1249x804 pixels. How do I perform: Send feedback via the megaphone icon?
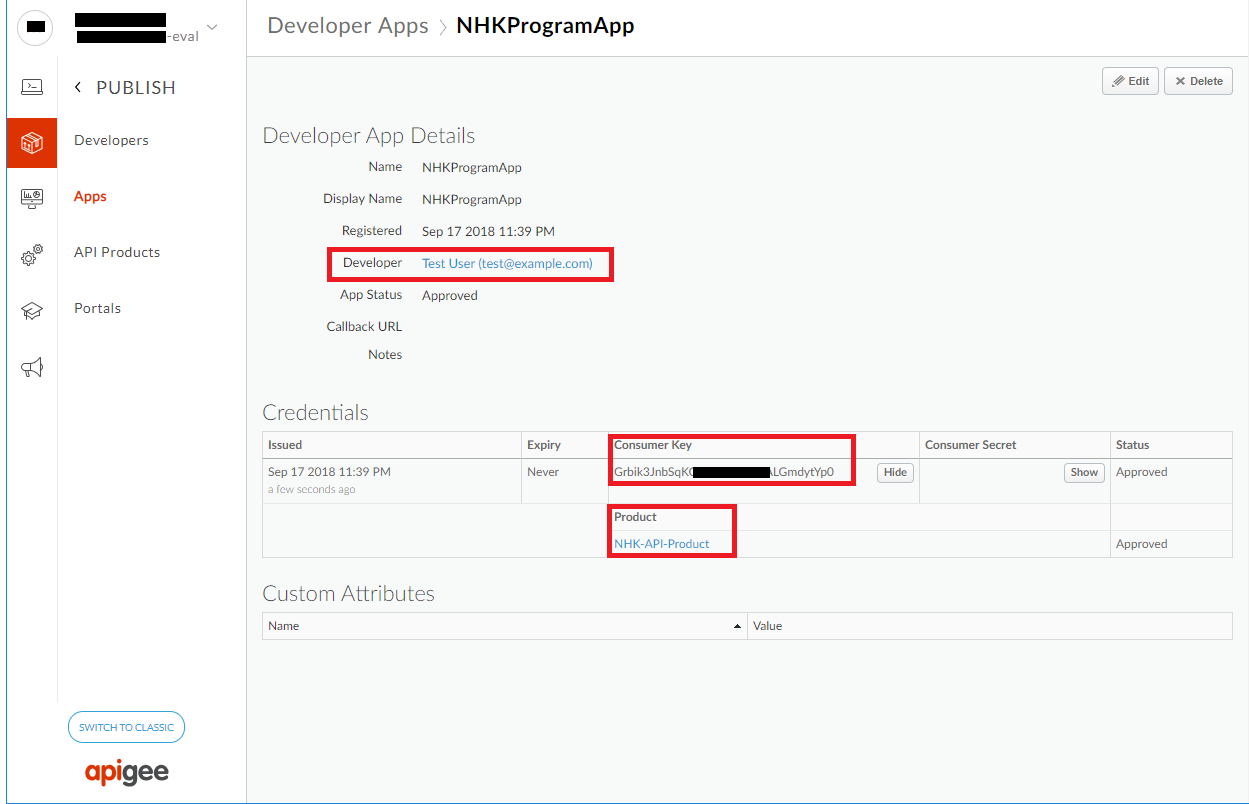tap(32, 367)
